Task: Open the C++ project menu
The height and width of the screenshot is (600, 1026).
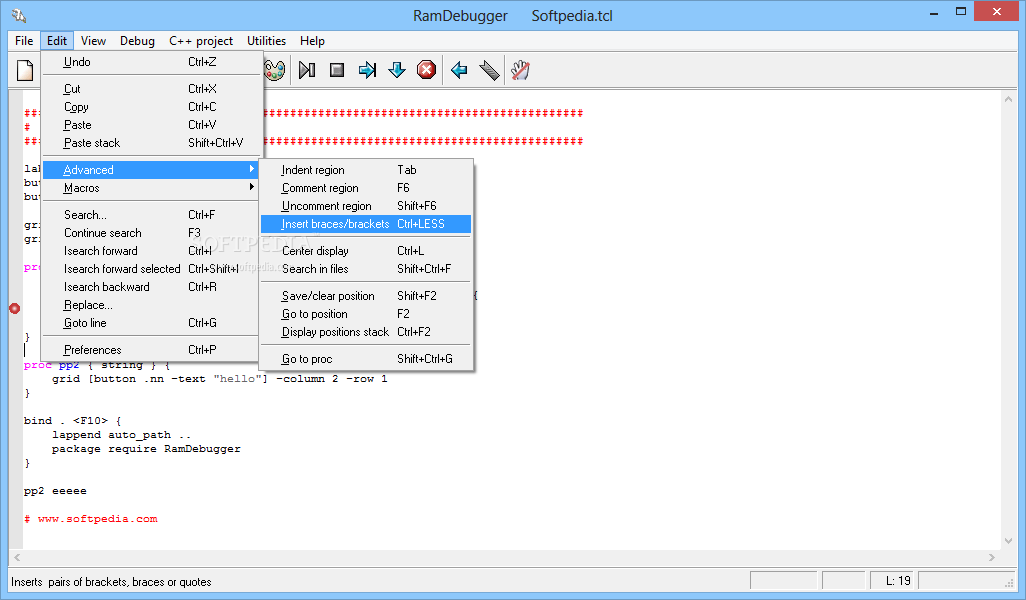Action: (x=201, y=41)
